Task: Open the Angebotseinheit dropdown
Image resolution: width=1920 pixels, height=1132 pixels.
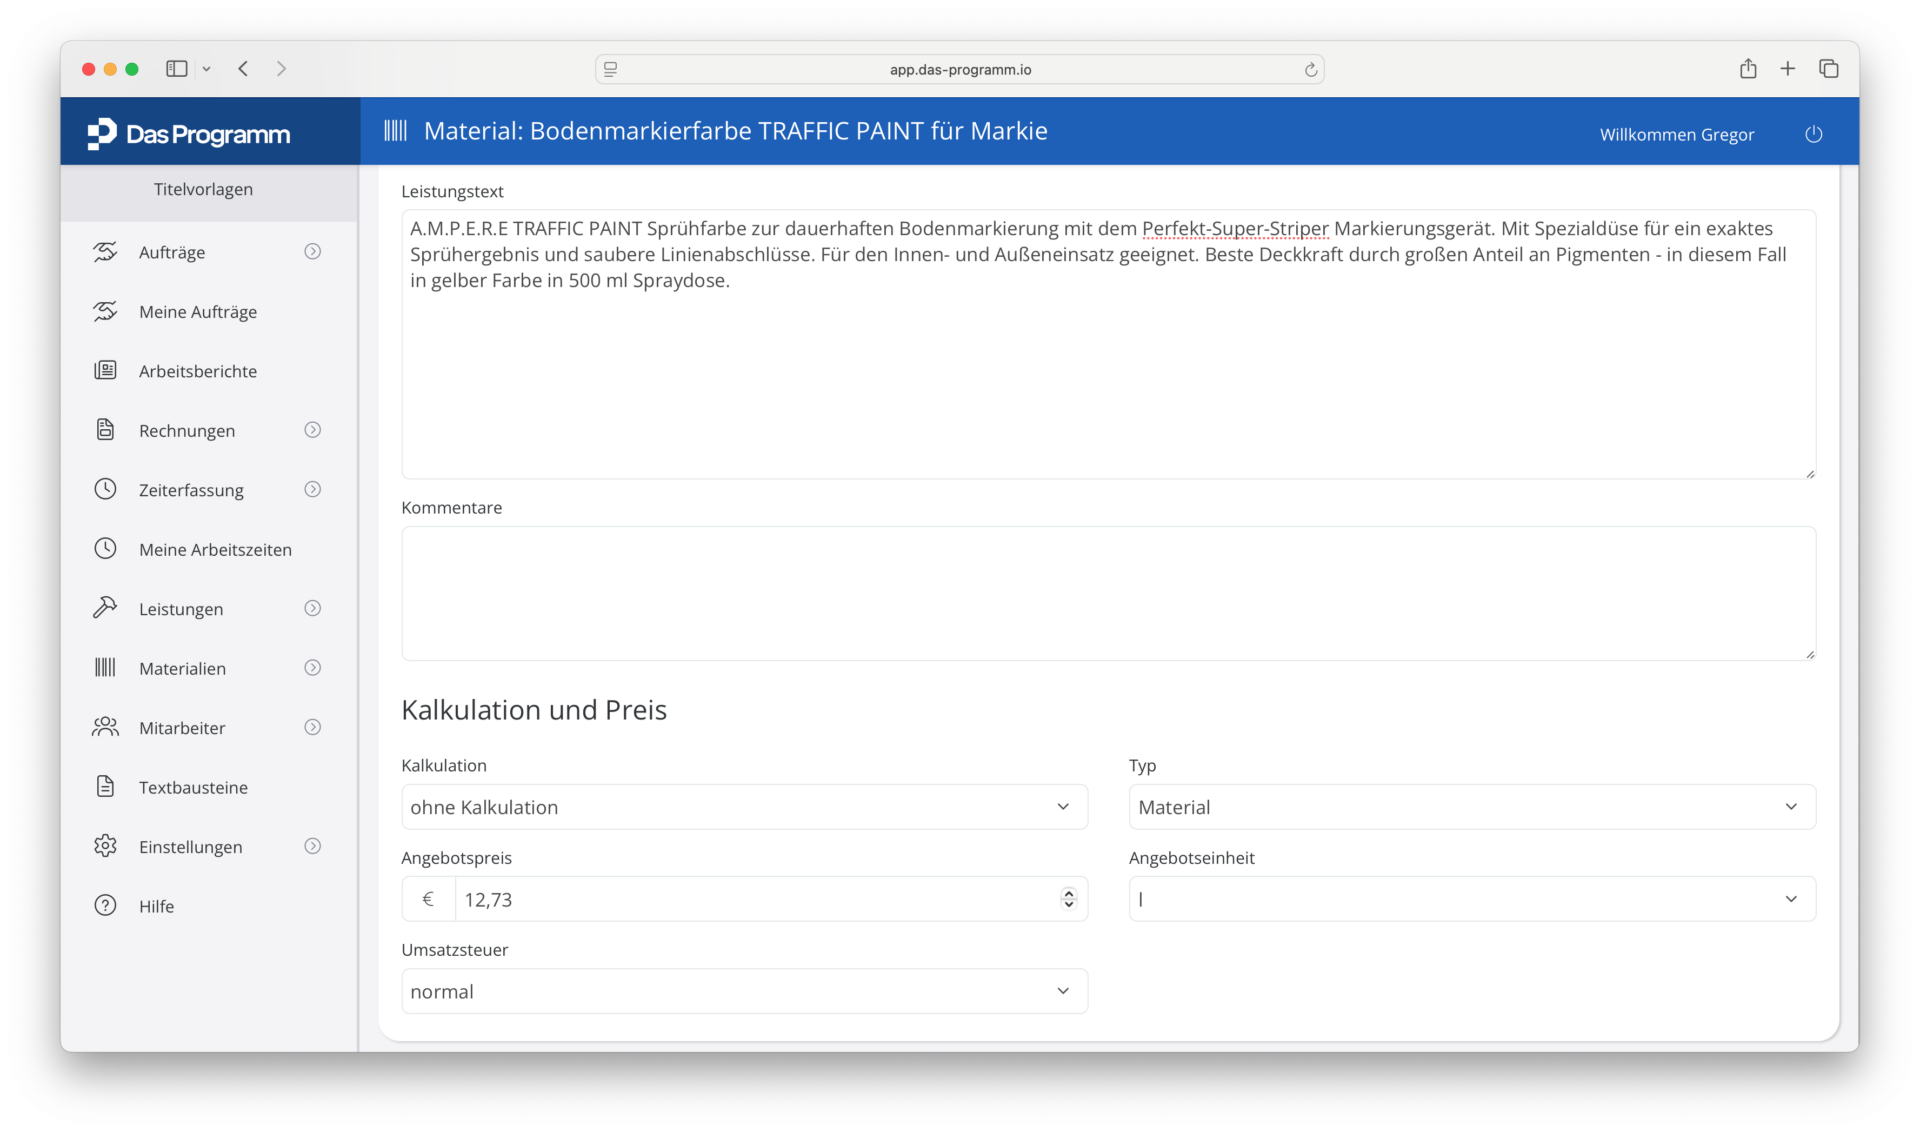Action: (1472, 899)
